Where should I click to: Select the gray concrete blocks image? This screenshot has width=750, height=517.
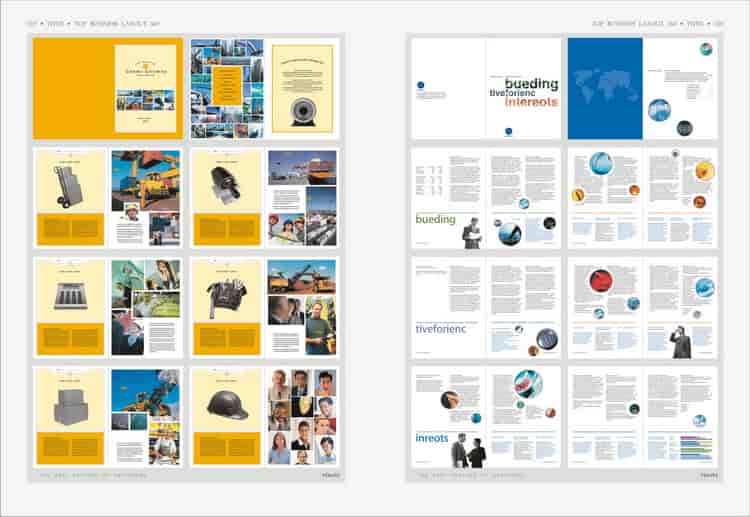(x=69, y=402)
